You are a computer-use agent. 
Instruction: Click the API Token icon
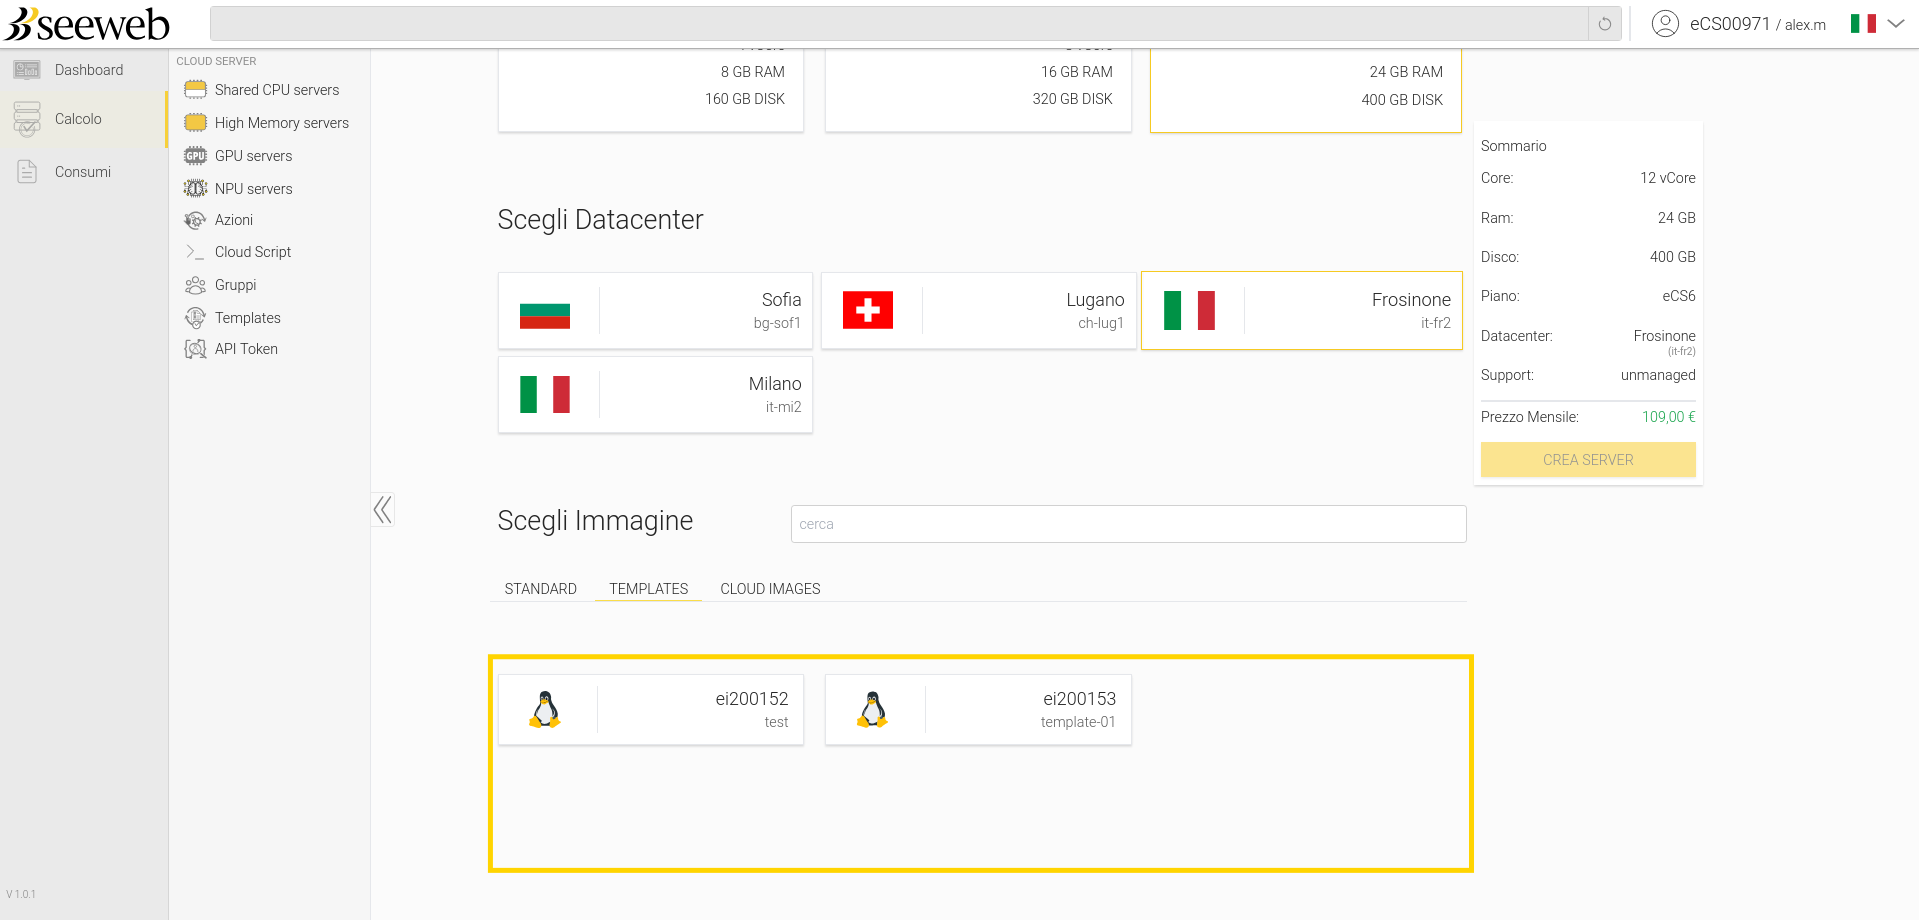click(195, 349)
